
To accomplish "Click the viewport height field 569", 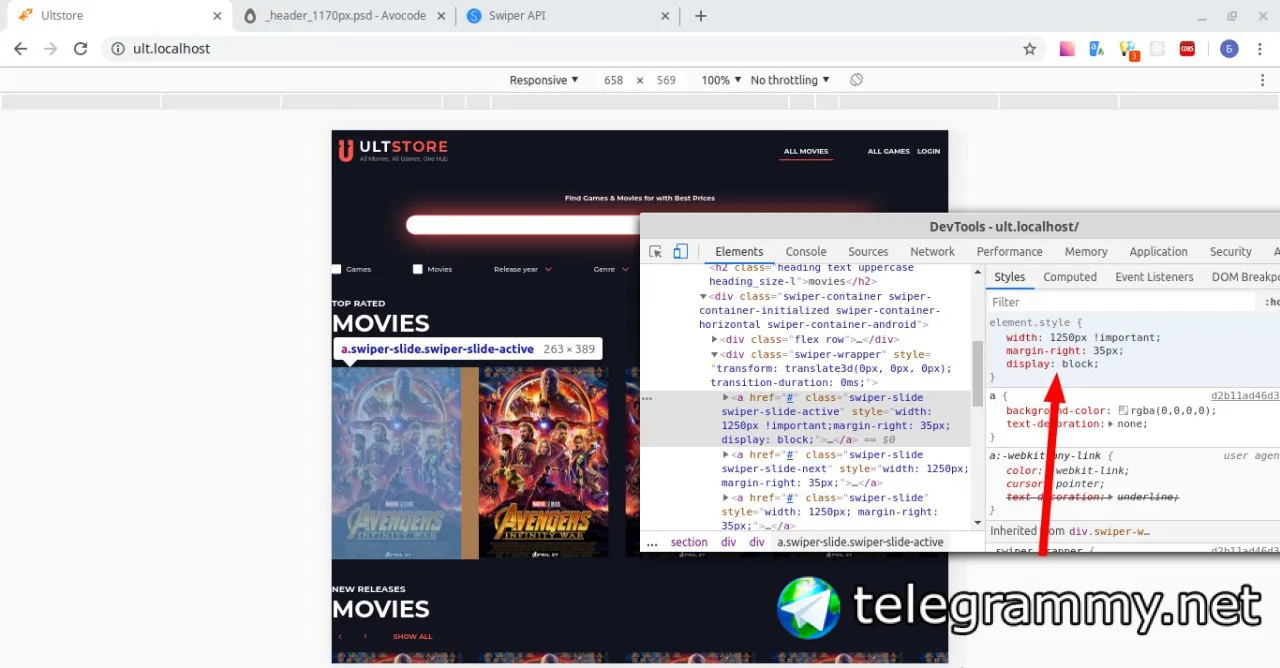I will [x=666, y=80].
